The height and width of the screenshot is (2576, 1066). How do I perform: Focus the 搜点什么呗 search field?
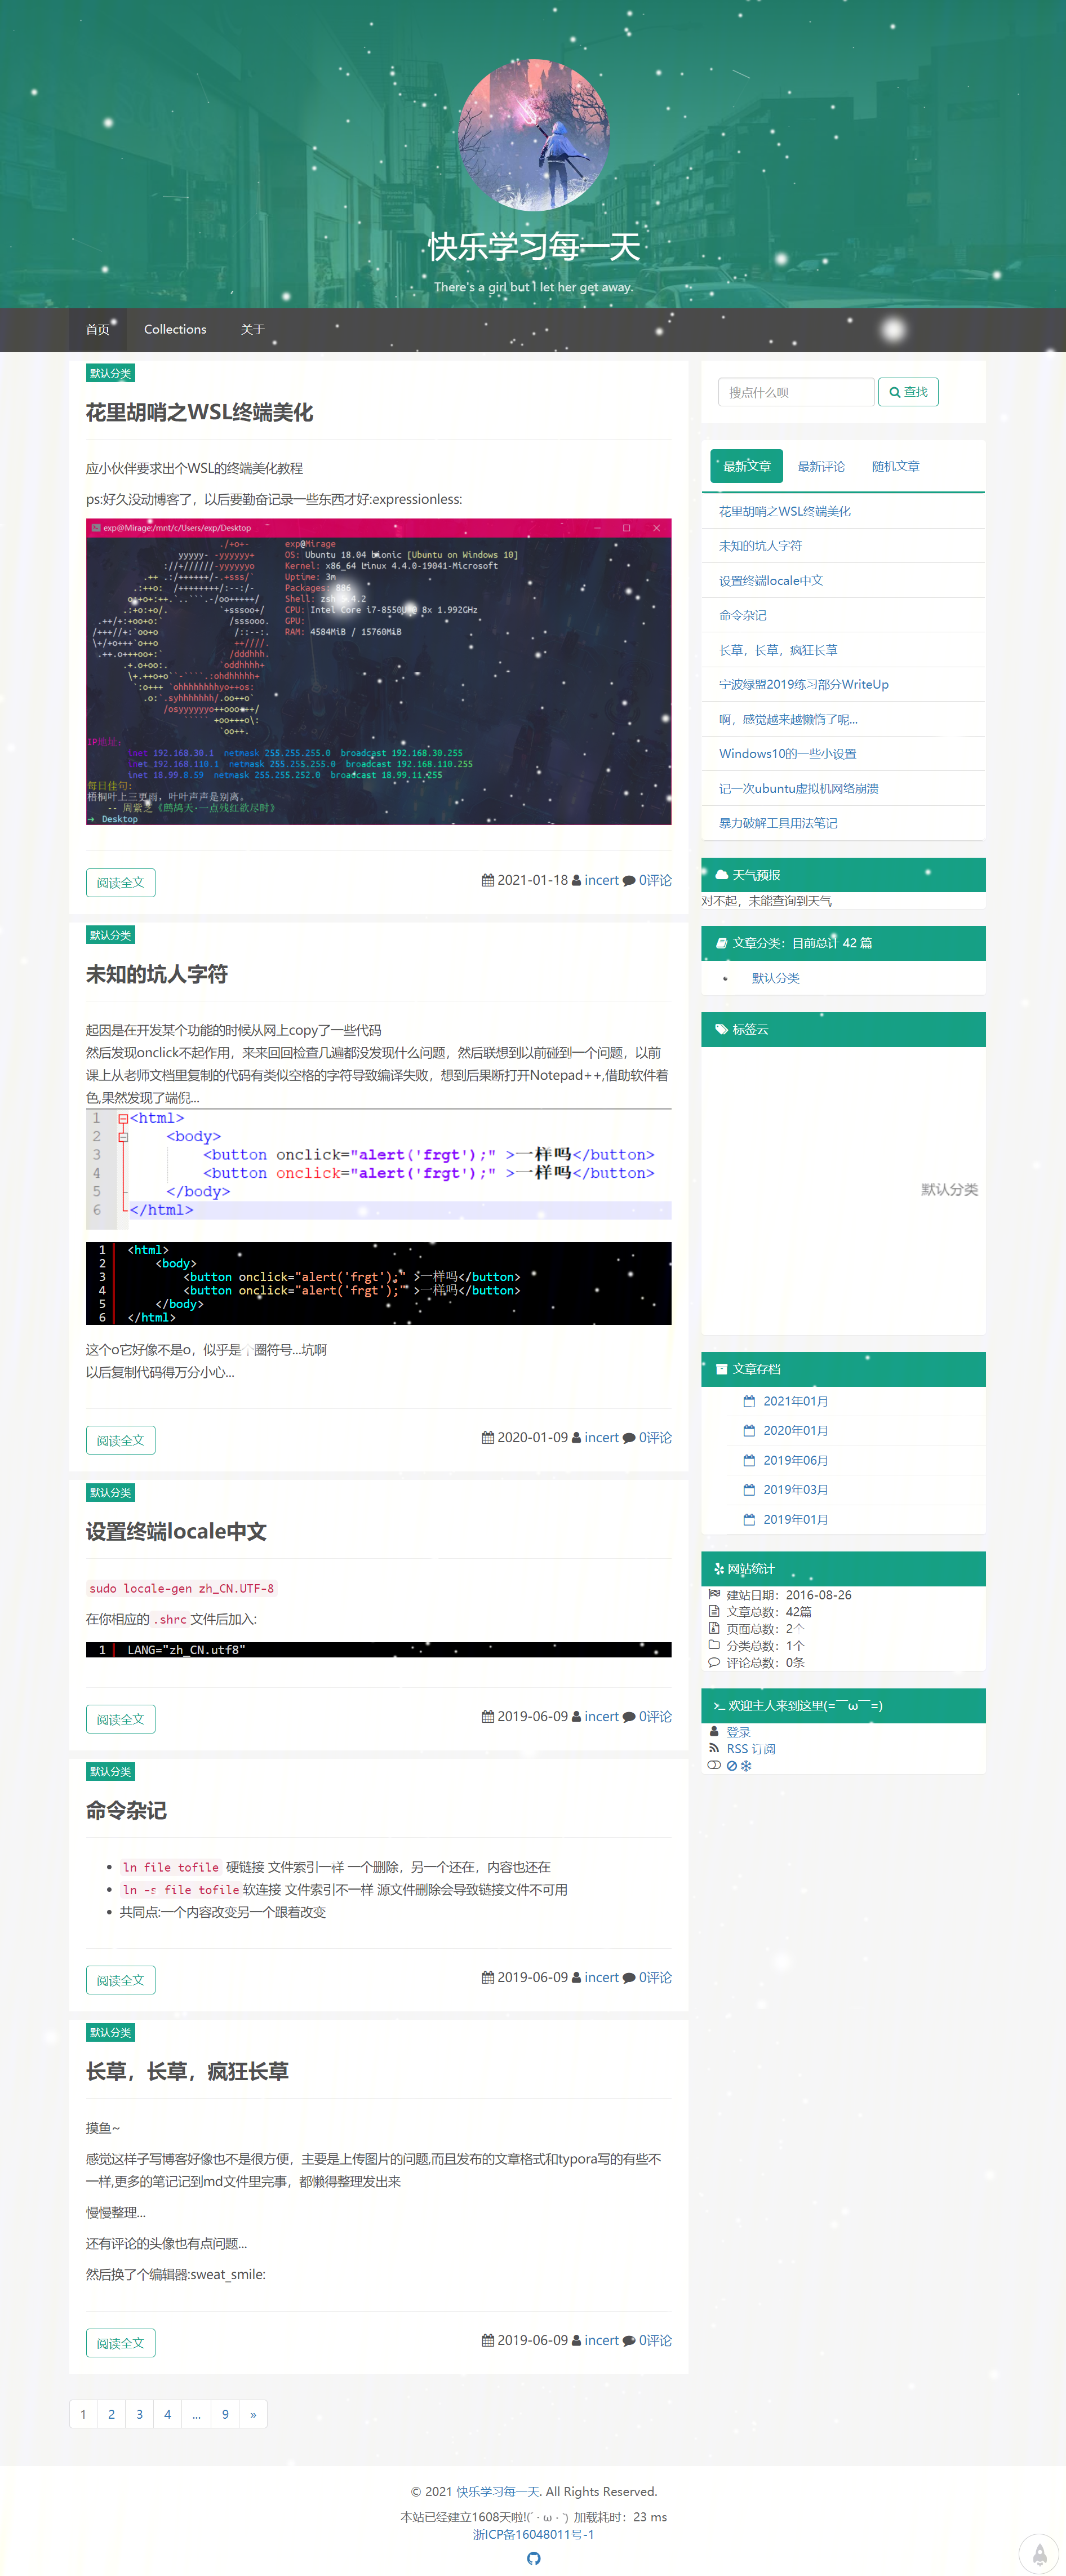click(x=796, y=392)
